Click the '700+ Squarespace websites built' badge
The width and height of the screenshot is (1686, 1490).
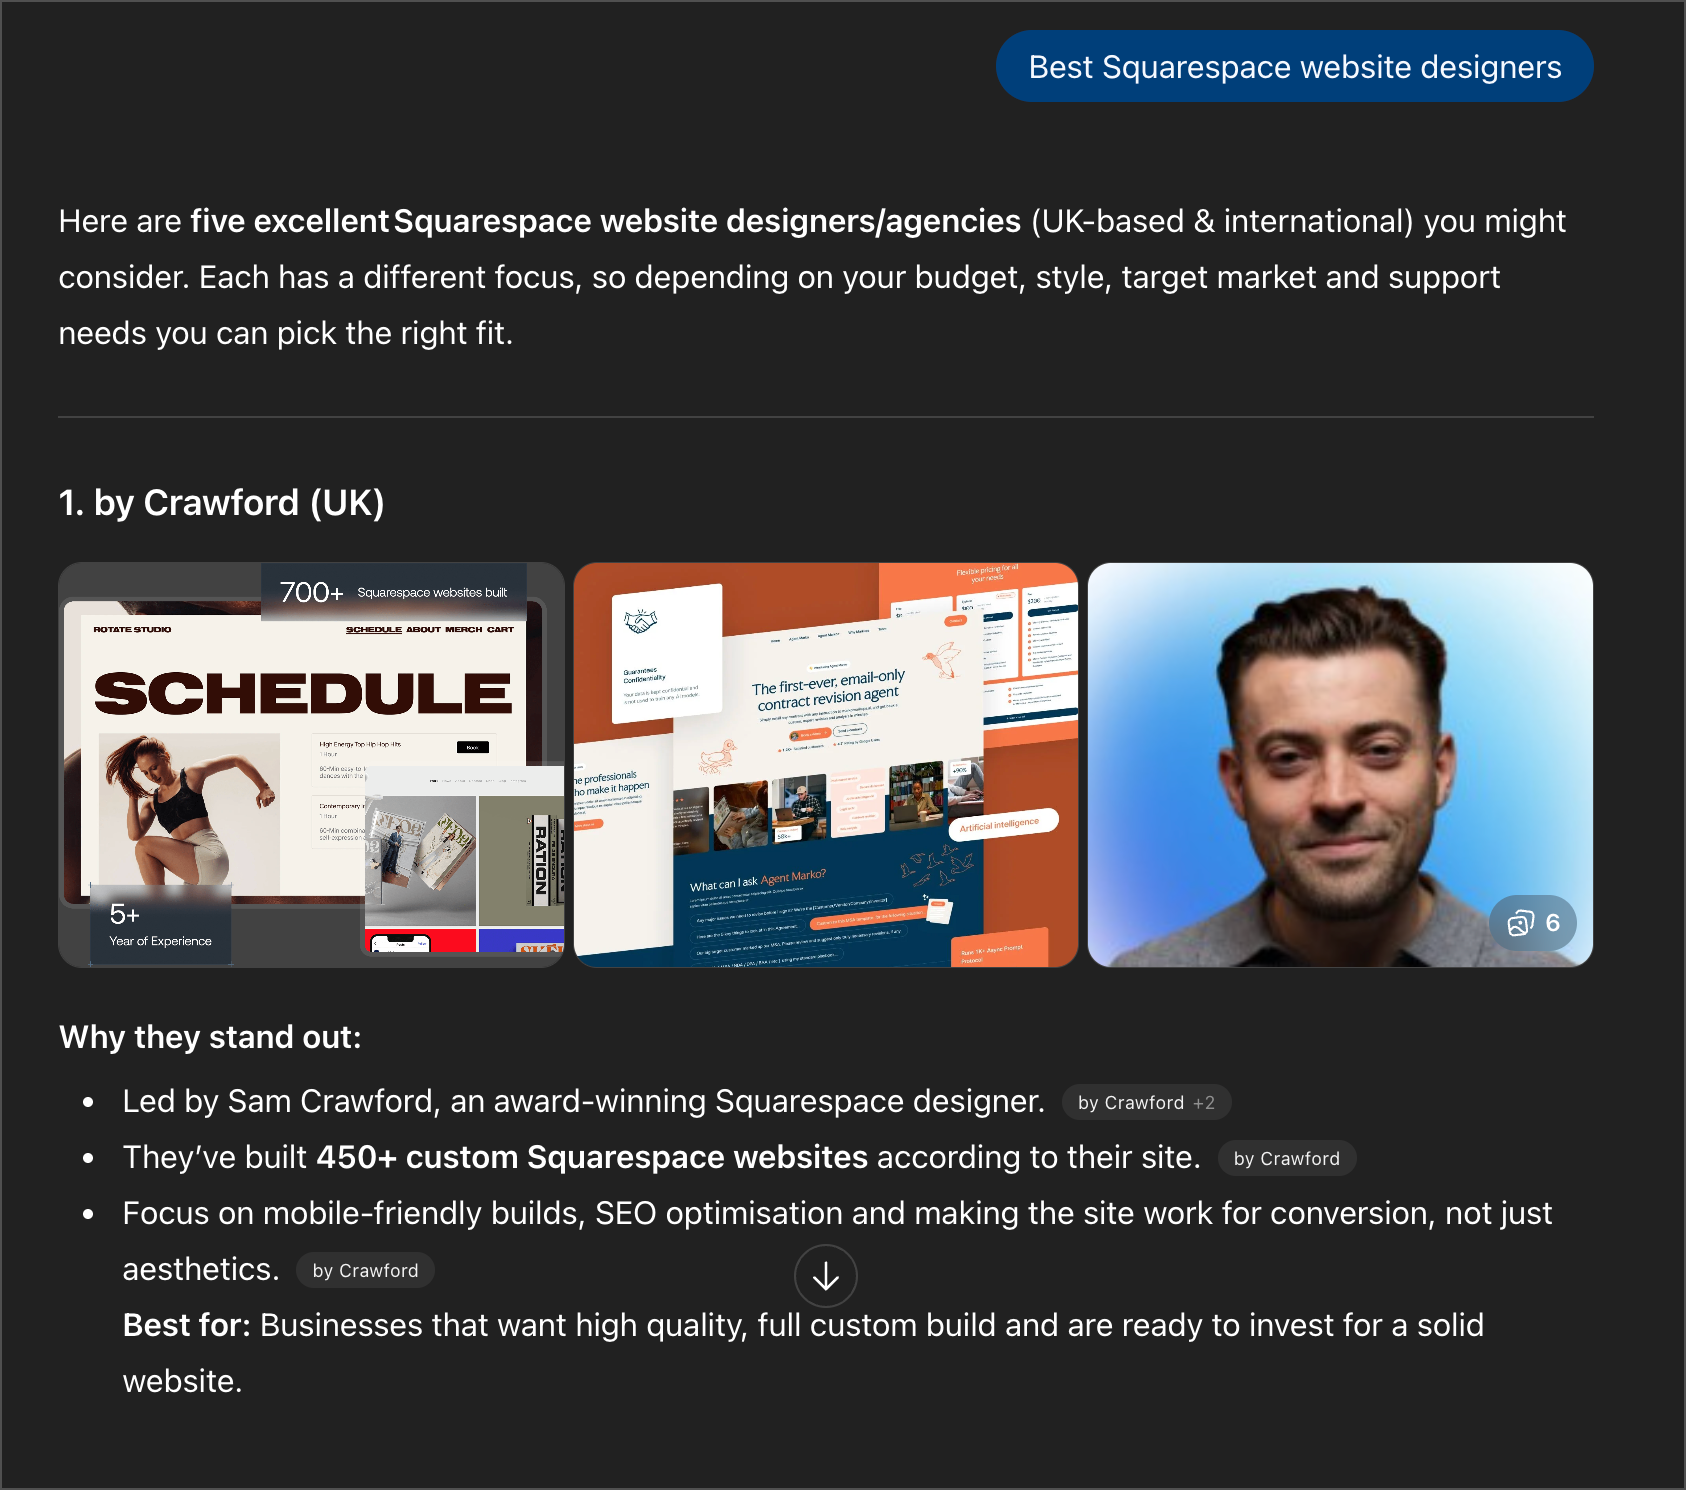393,592
